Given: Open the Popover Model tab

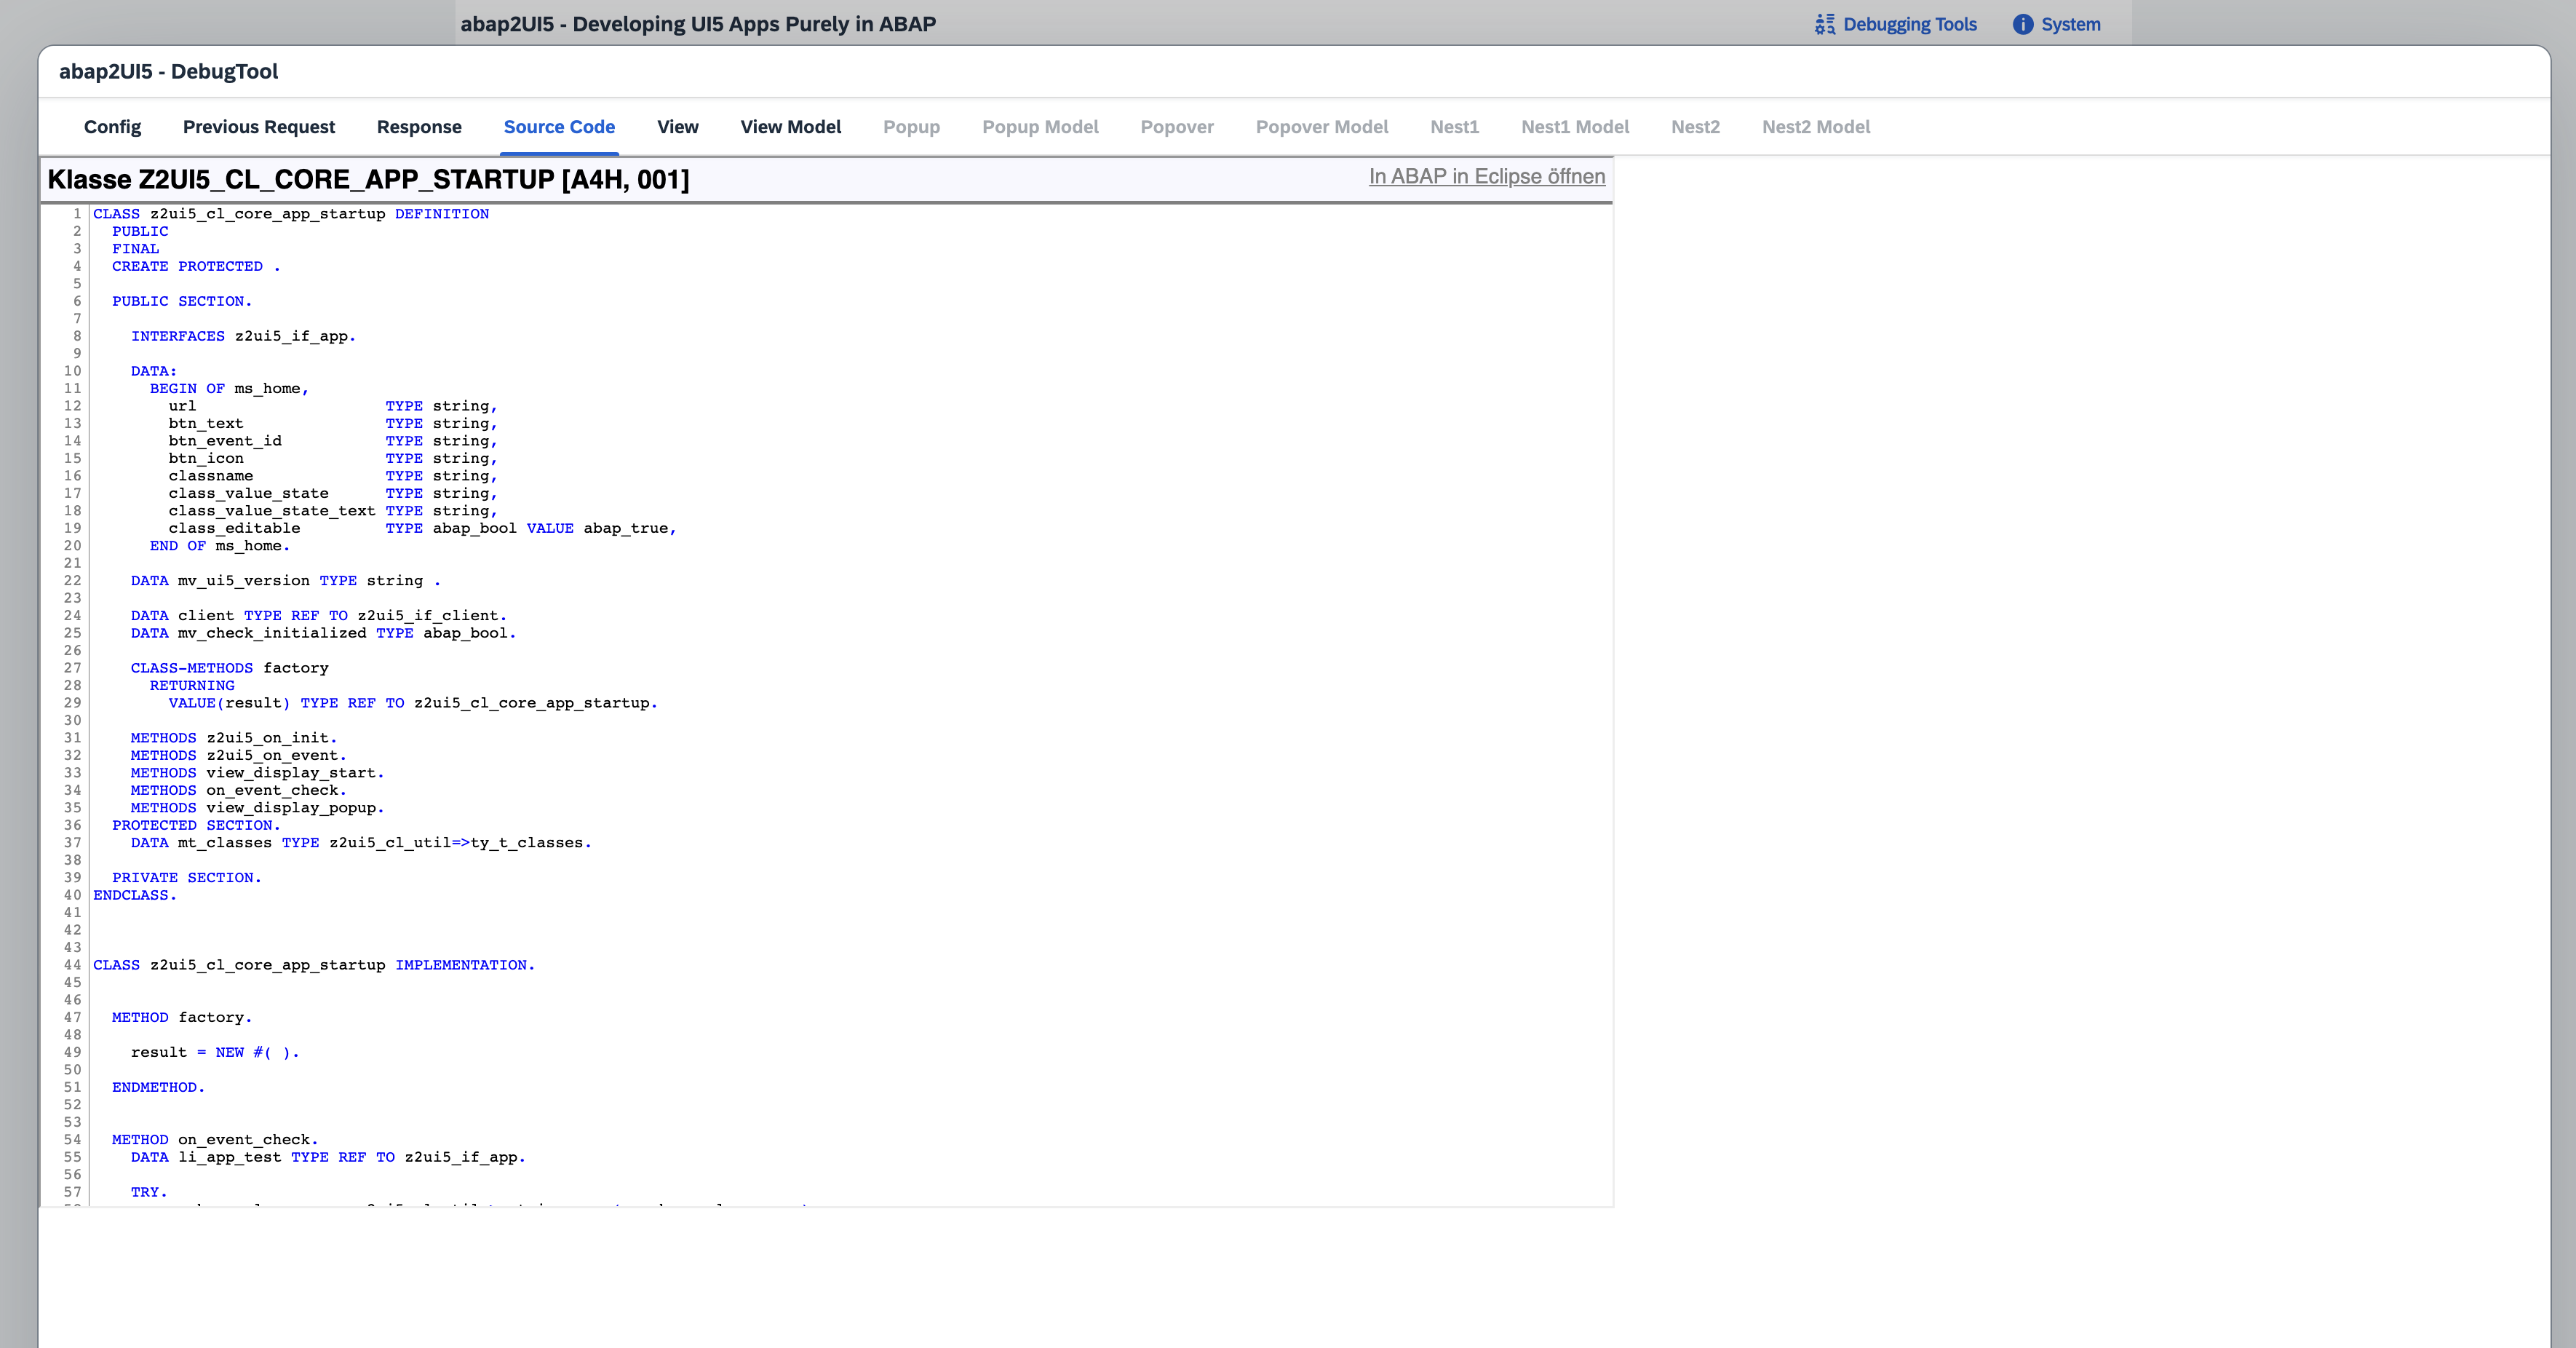Looking at the screenshot, I should click(x=1322, y=127).
